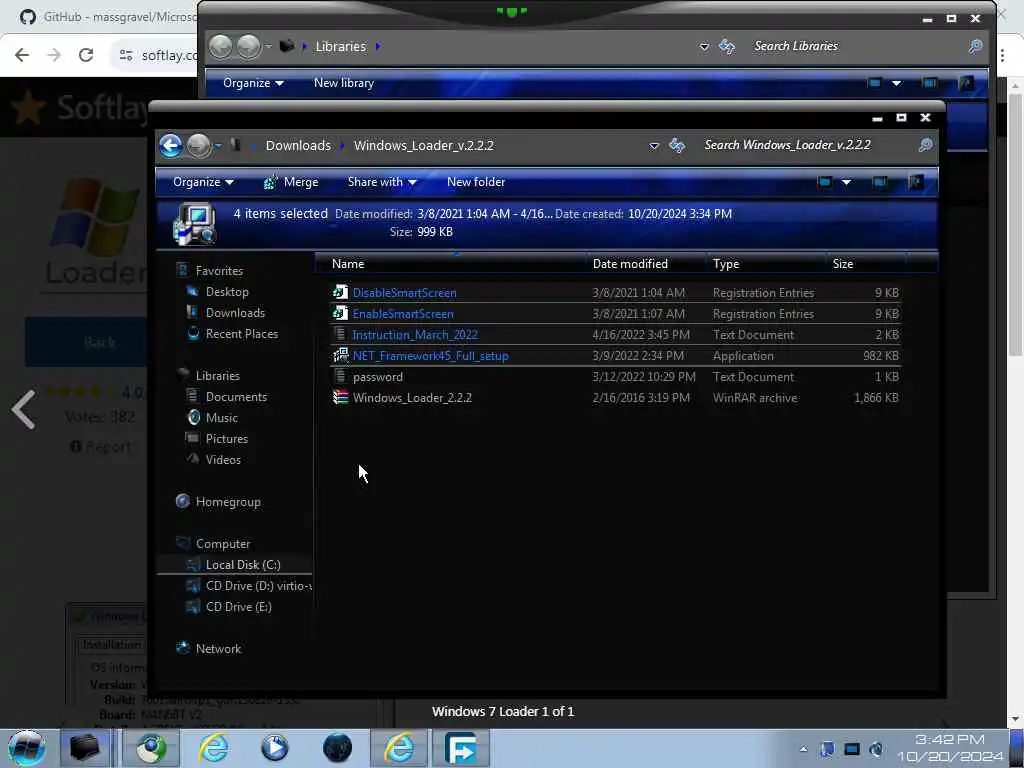The width and height of the screenshot is (1024, 768).
Task: Sort files by the Type column header
Action: pyautogui.click(x=765, y=264)
